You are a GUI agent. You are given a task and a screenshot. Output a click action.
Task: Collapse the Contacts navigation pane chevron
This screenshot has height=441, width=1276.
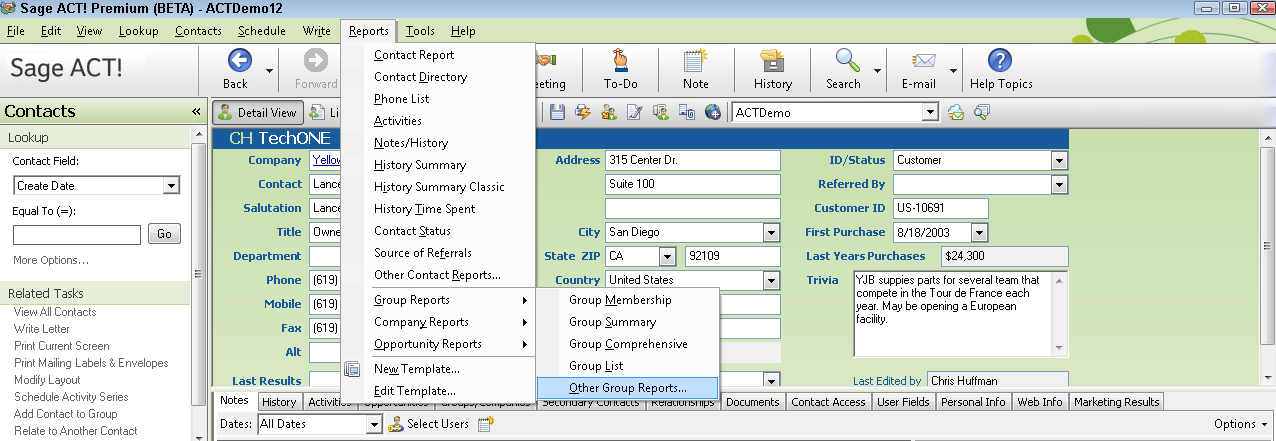tap(196, 112)
